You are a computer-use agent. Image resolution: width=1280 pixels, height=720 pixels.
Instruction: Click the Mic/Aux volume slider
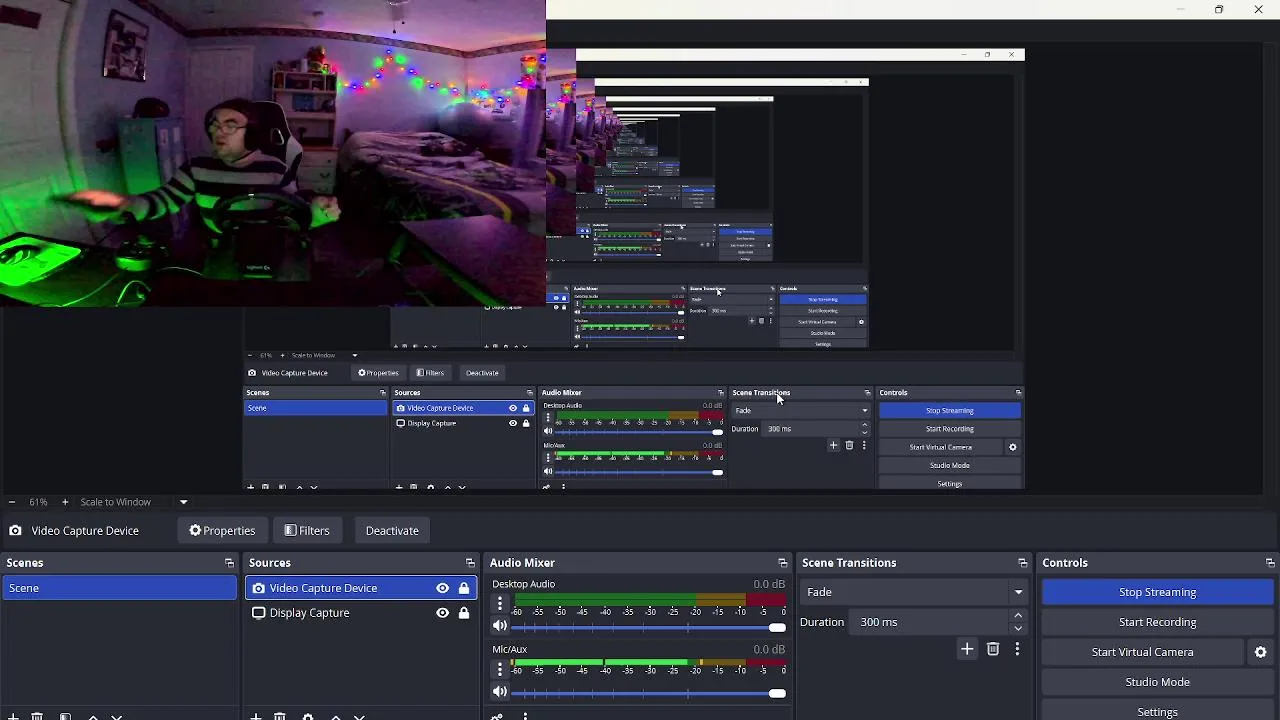[x=650, y=693]
